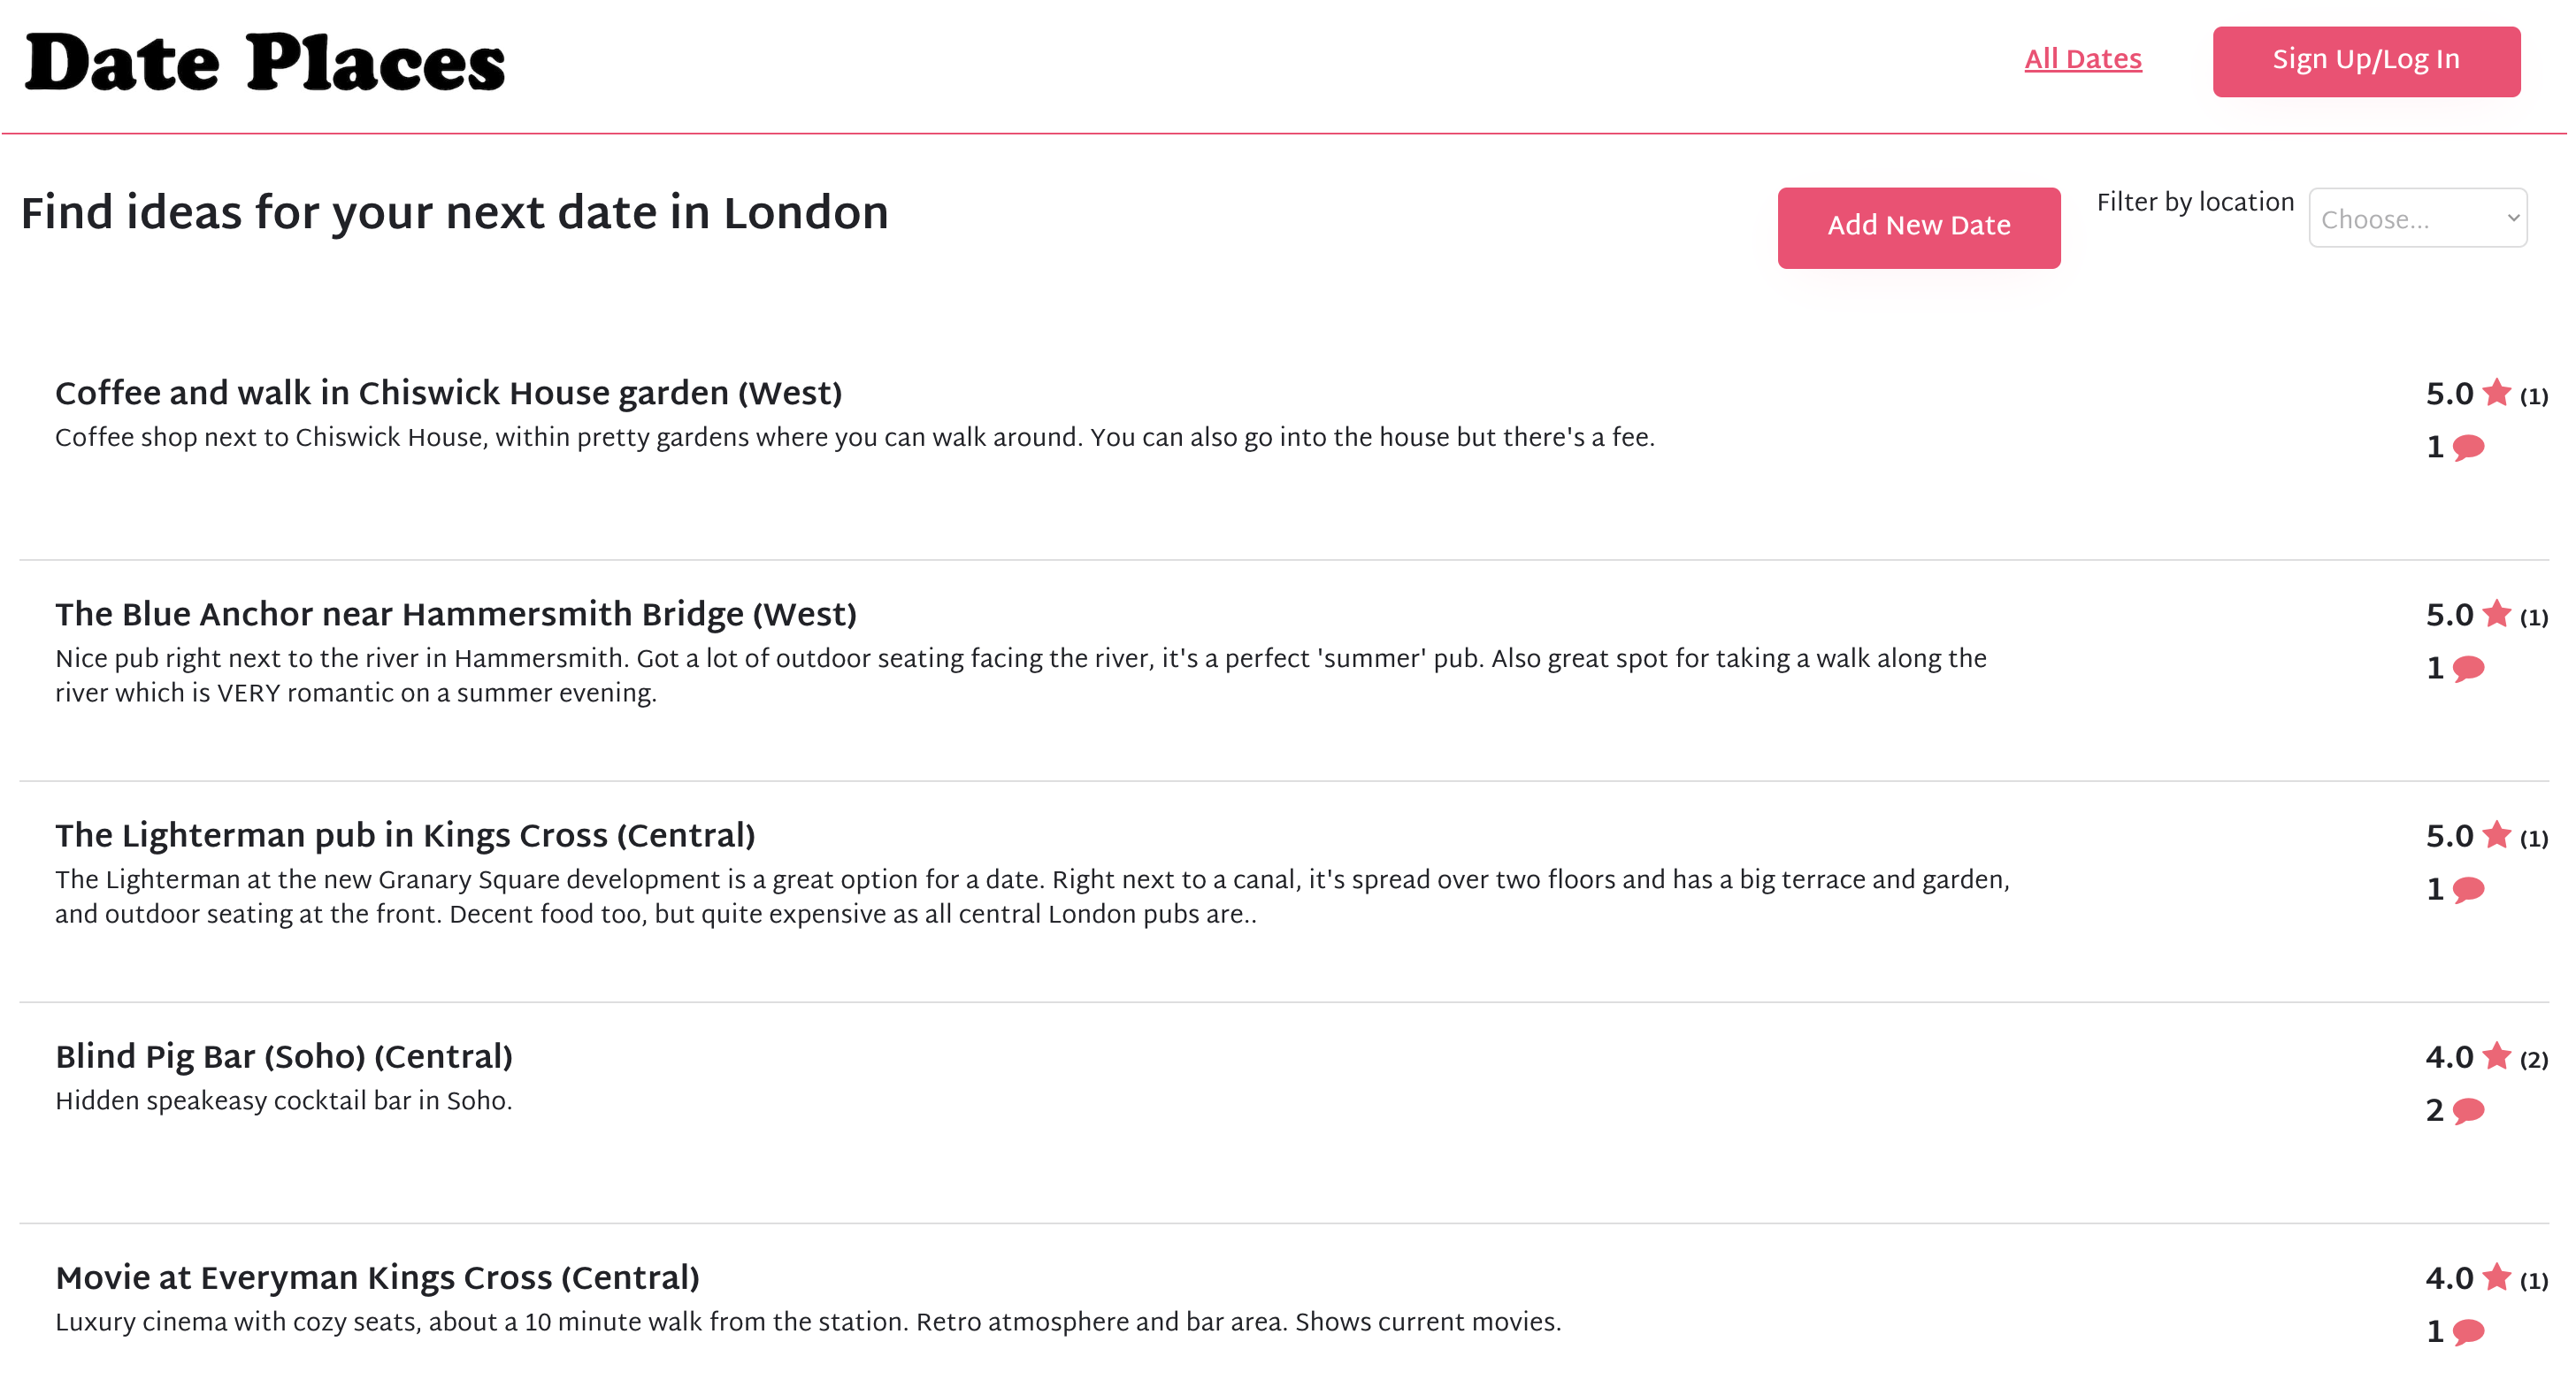Click the comment bubble for The Blue Anchor
Screen dimensions: 2576x1380
2469,668
